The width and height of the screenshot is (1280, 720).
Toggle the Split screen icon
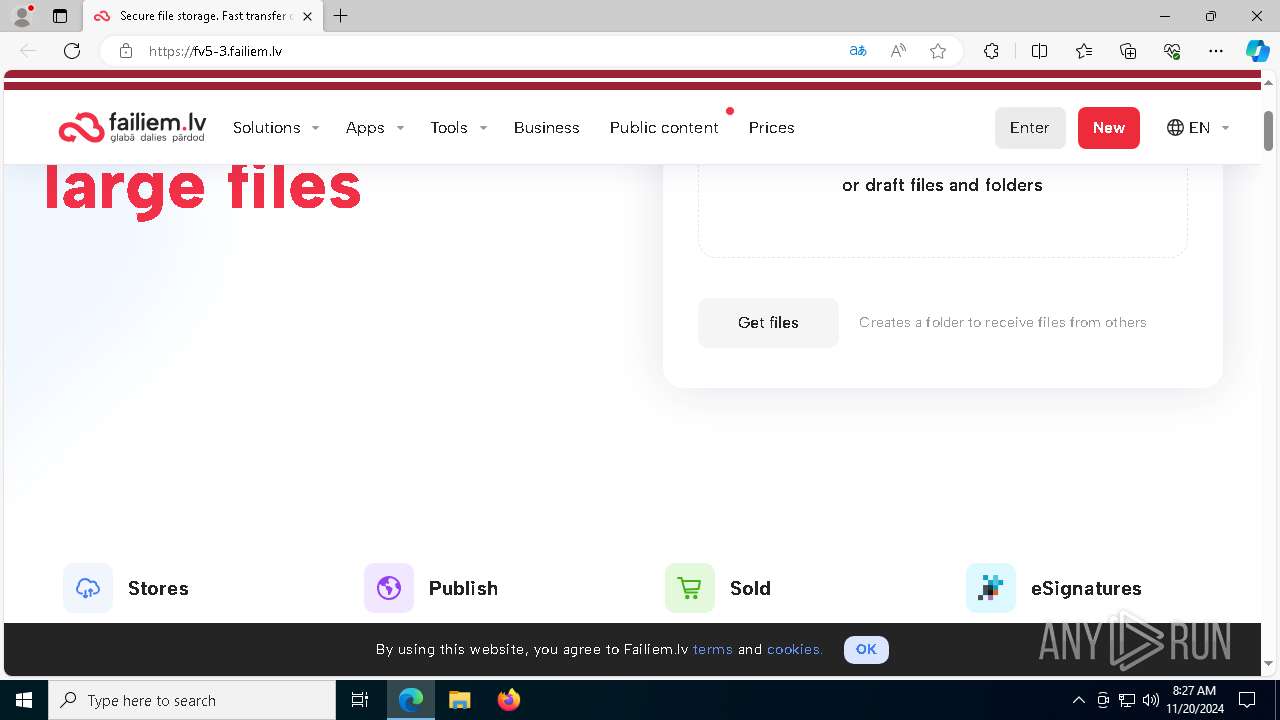[1039, 51]
